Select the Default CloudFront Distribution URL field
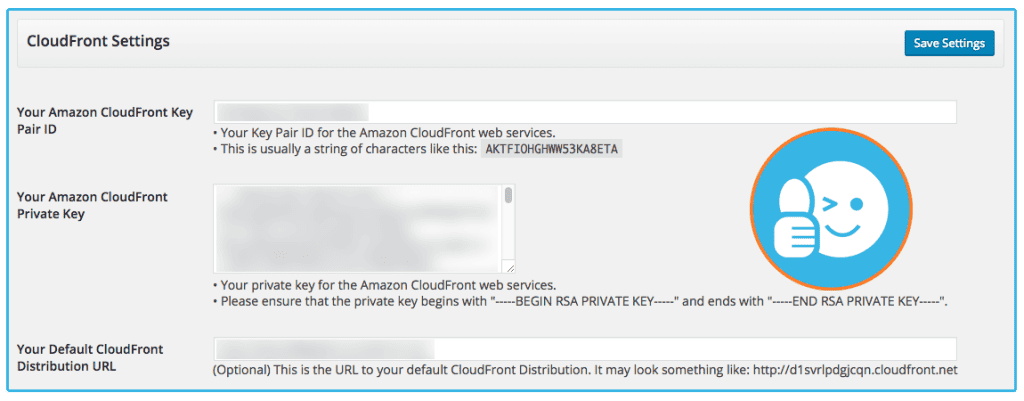 [584, 349]
